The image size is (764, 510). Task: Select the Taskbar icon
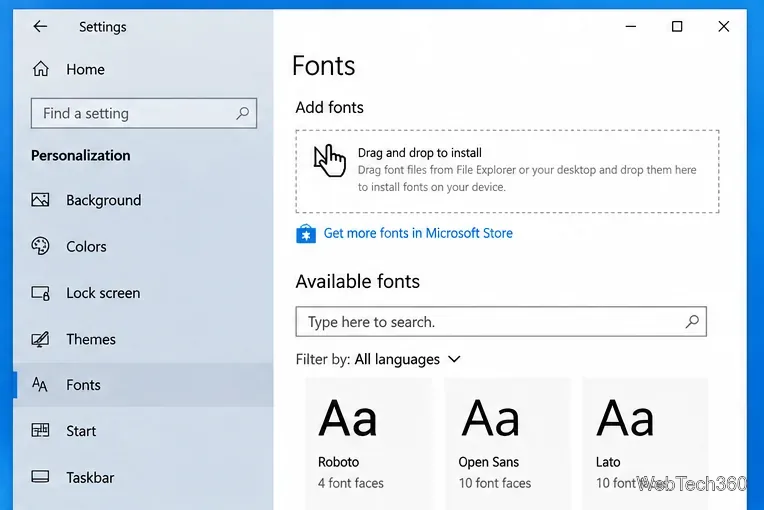tap(40, 476)
